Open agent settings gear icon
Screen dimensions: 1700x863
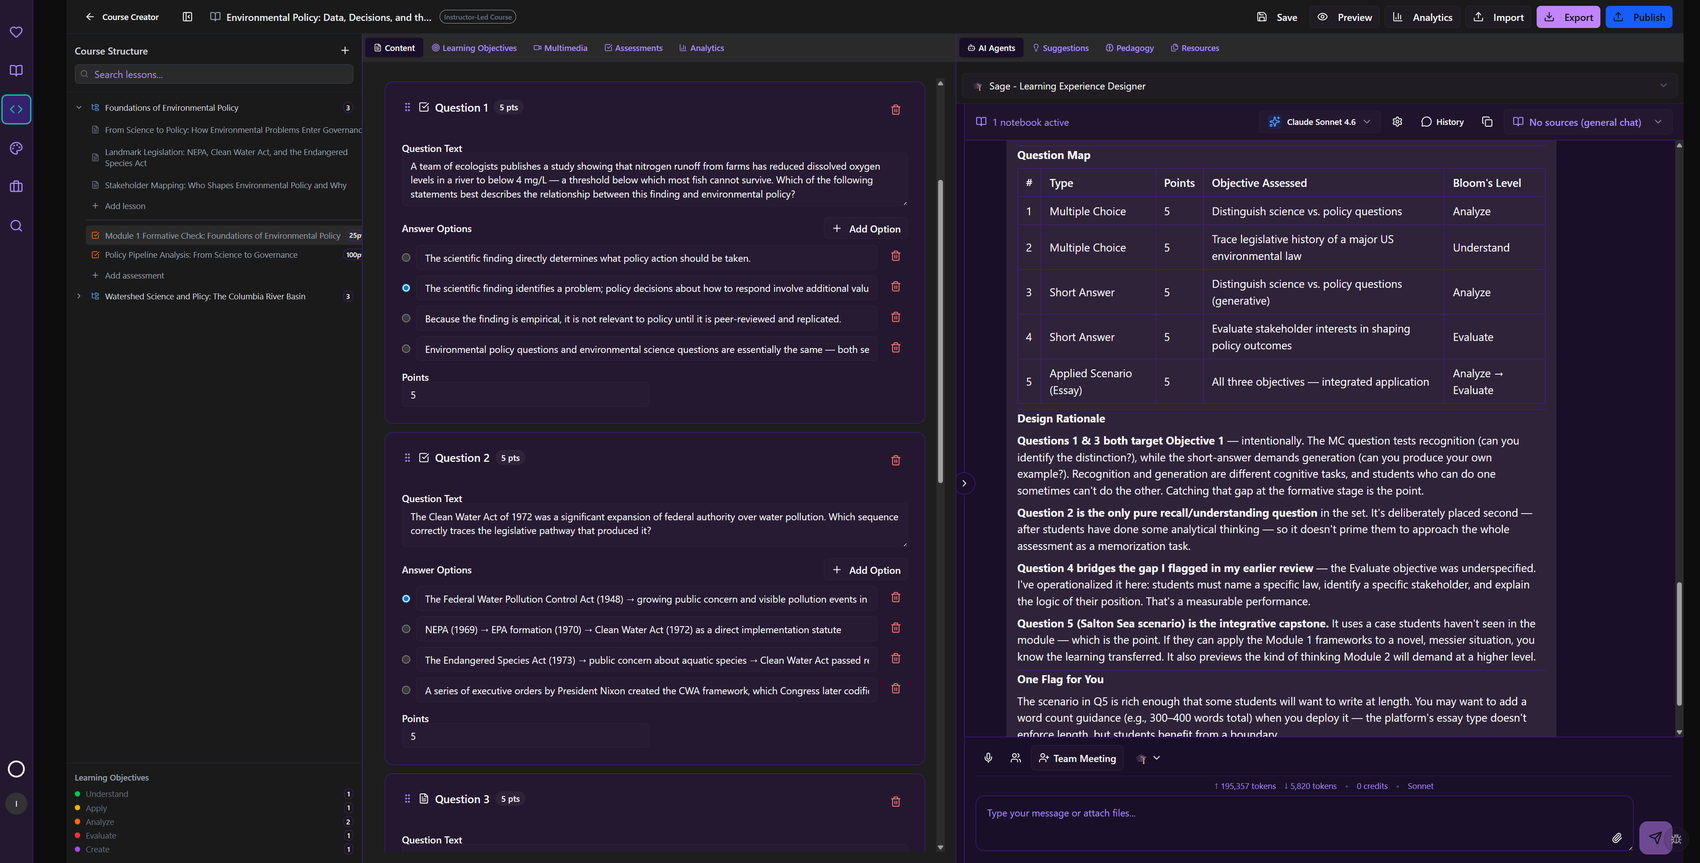pos(1397,122)
